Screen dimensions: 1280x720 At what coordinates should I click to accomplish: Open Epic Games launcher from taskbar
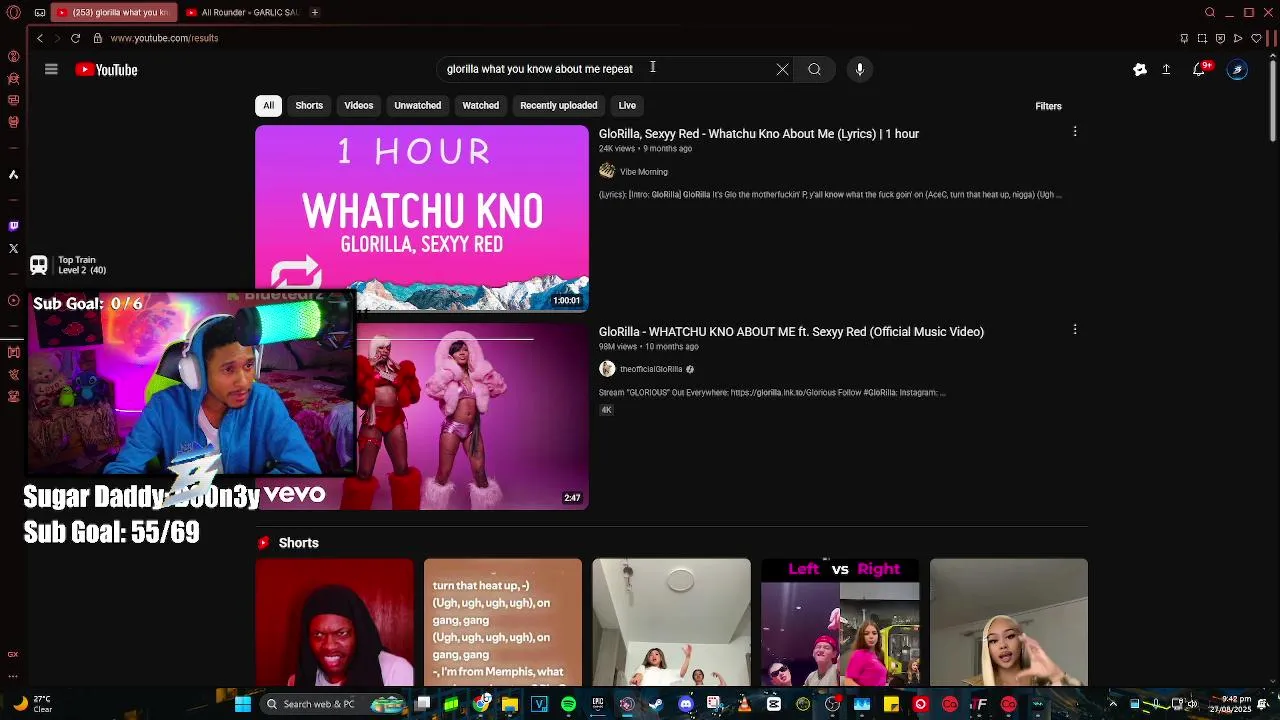[x=597, y=704]
